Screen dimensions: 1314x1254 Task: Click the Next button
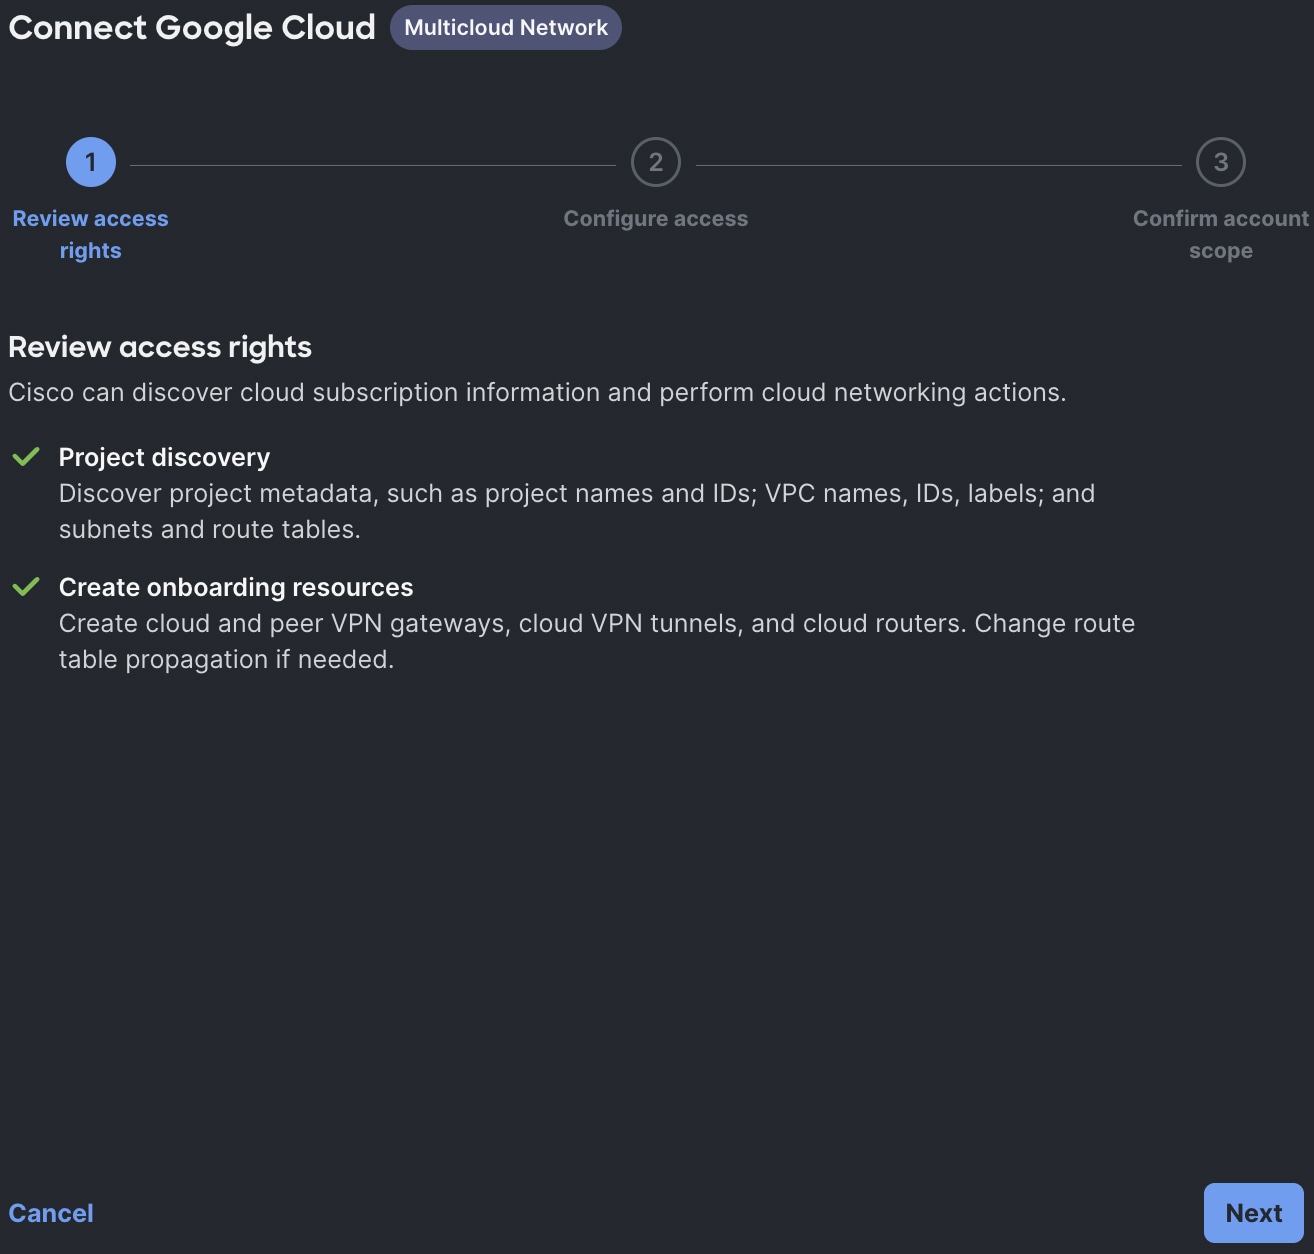pyautogui.click(x=1253, y=1213)
